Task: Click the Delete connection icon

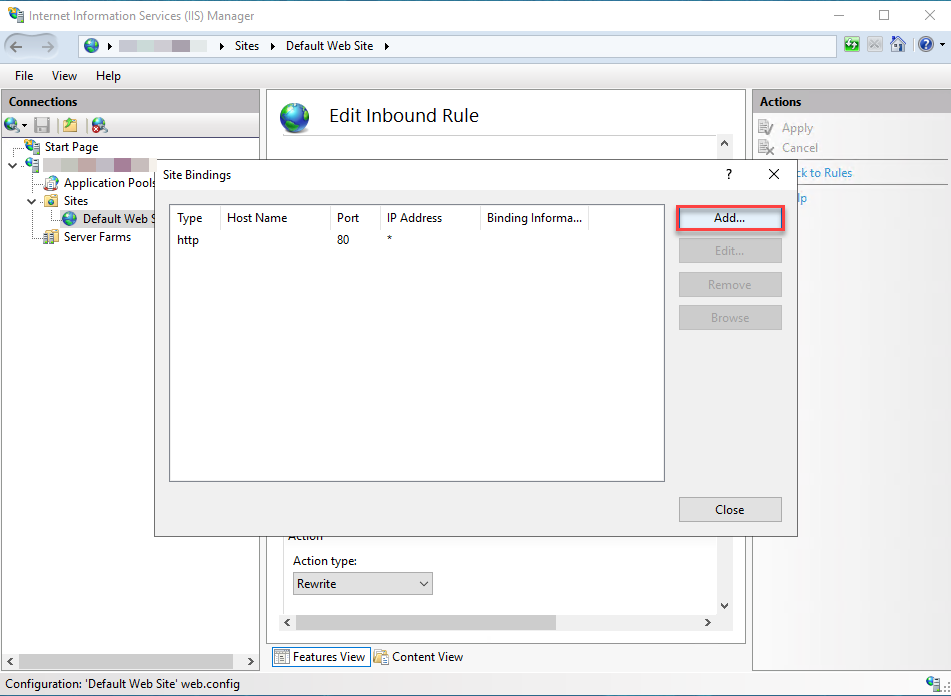Action: [99, 125]
